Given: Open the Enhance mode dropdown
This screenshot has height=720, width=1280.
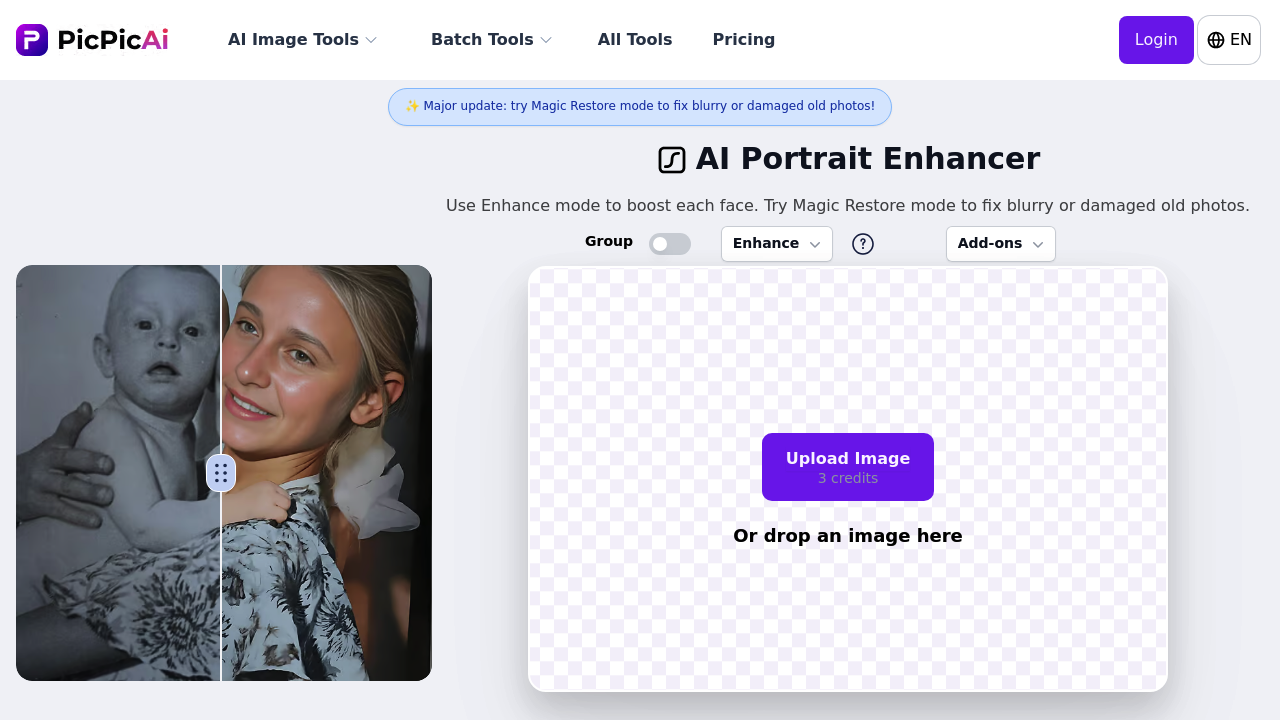Looking at the screenshot, I should 776,243.
